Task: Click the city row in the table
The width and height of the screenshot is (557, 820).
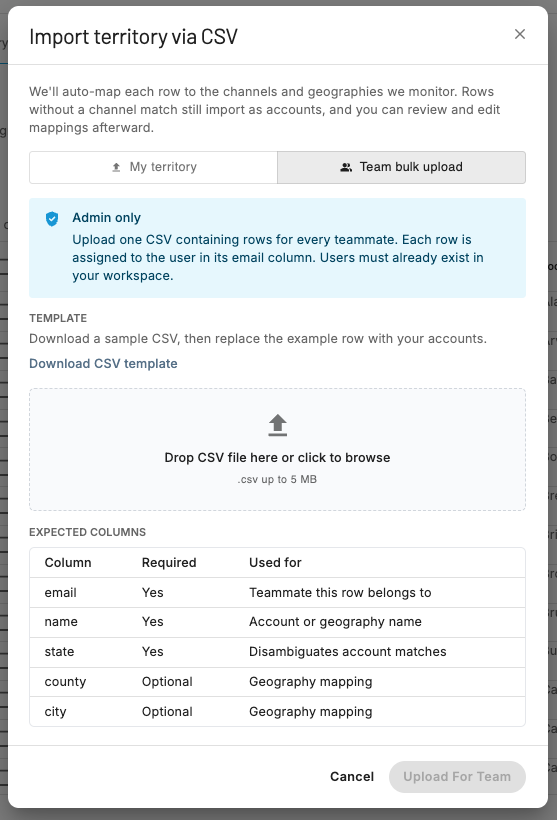Action: [277, 712]
